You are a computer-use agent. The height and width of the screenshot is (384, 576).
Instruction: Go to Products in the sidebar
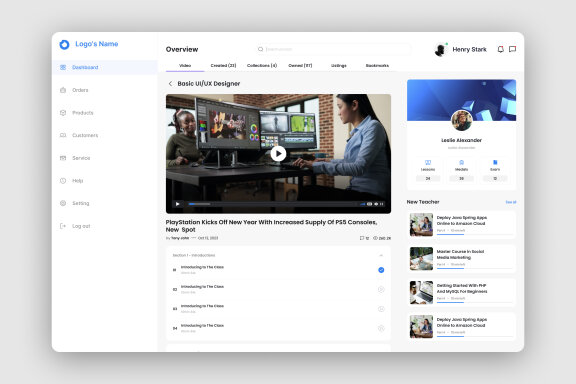105,113
